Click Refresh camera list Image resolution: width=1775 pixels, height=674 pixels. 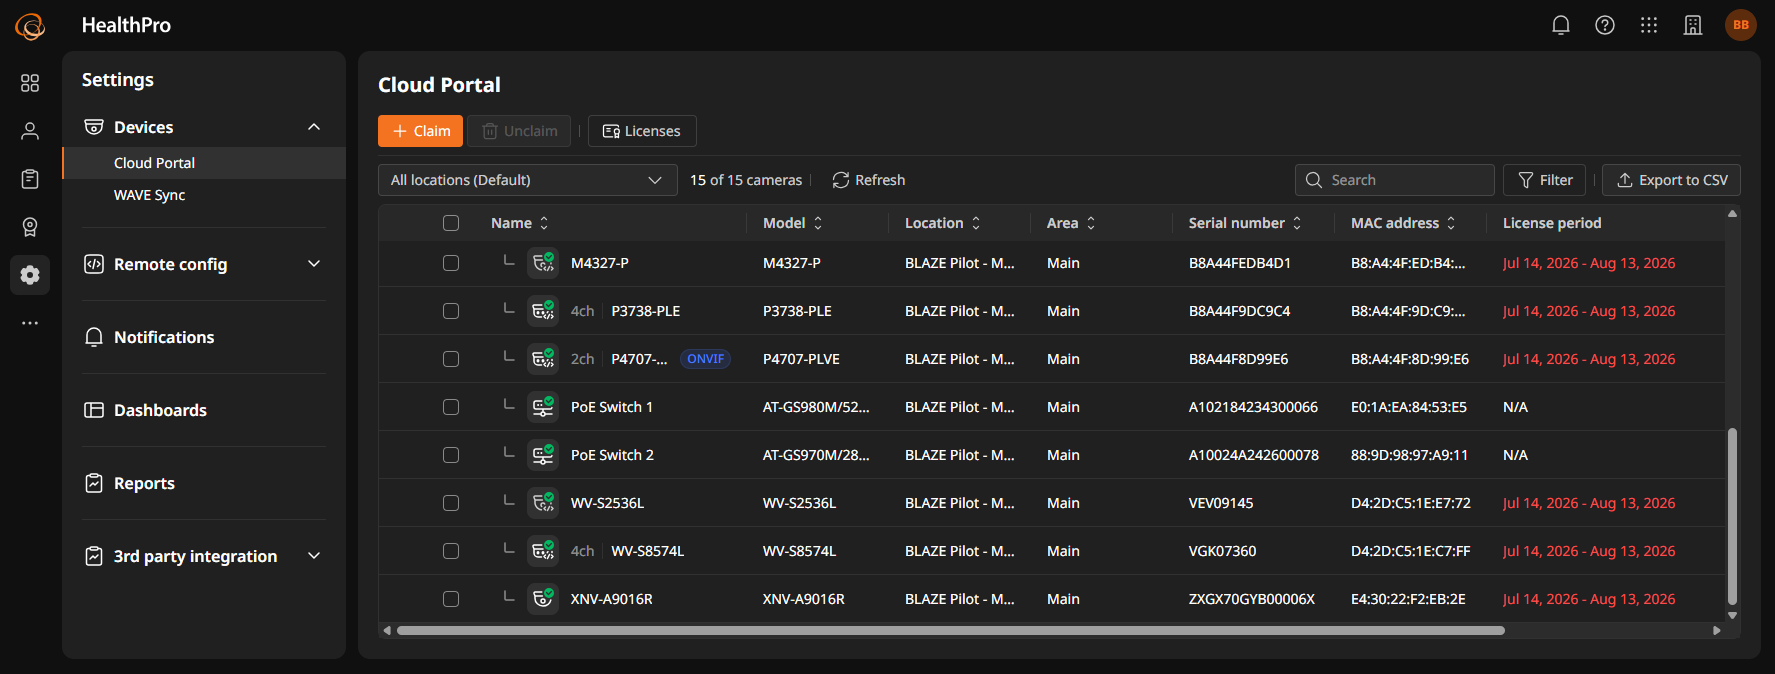click(x=868, y=180)
